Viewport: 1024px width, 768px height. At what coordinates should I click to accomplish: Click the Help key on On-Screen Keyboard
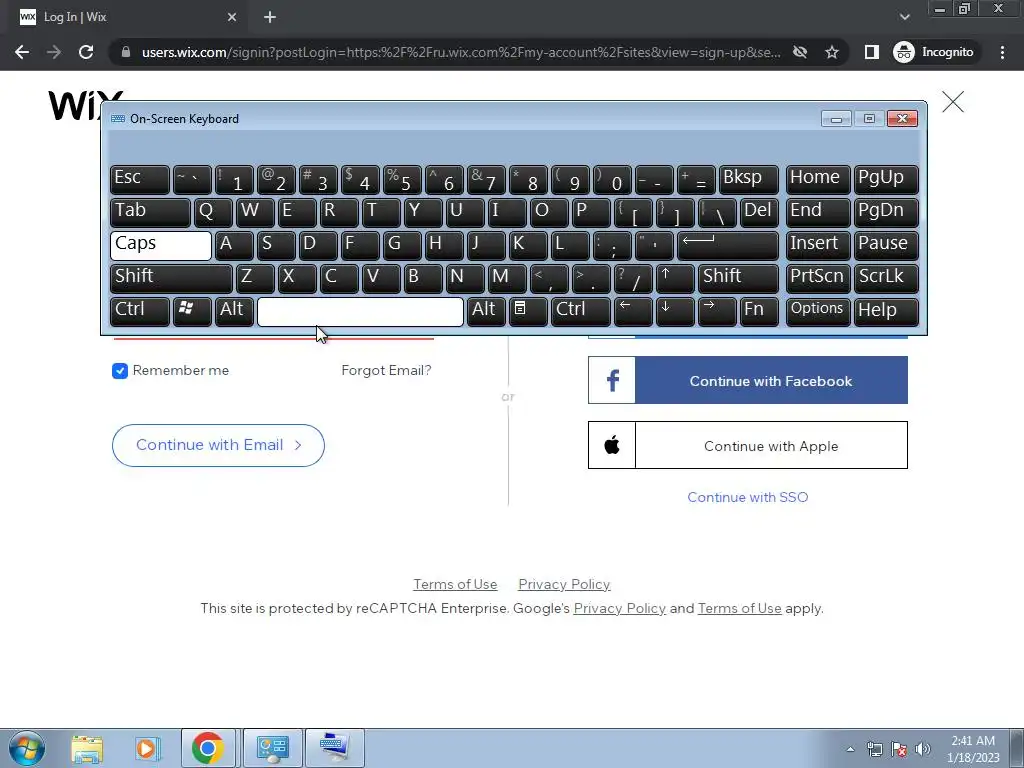point(886,312)
